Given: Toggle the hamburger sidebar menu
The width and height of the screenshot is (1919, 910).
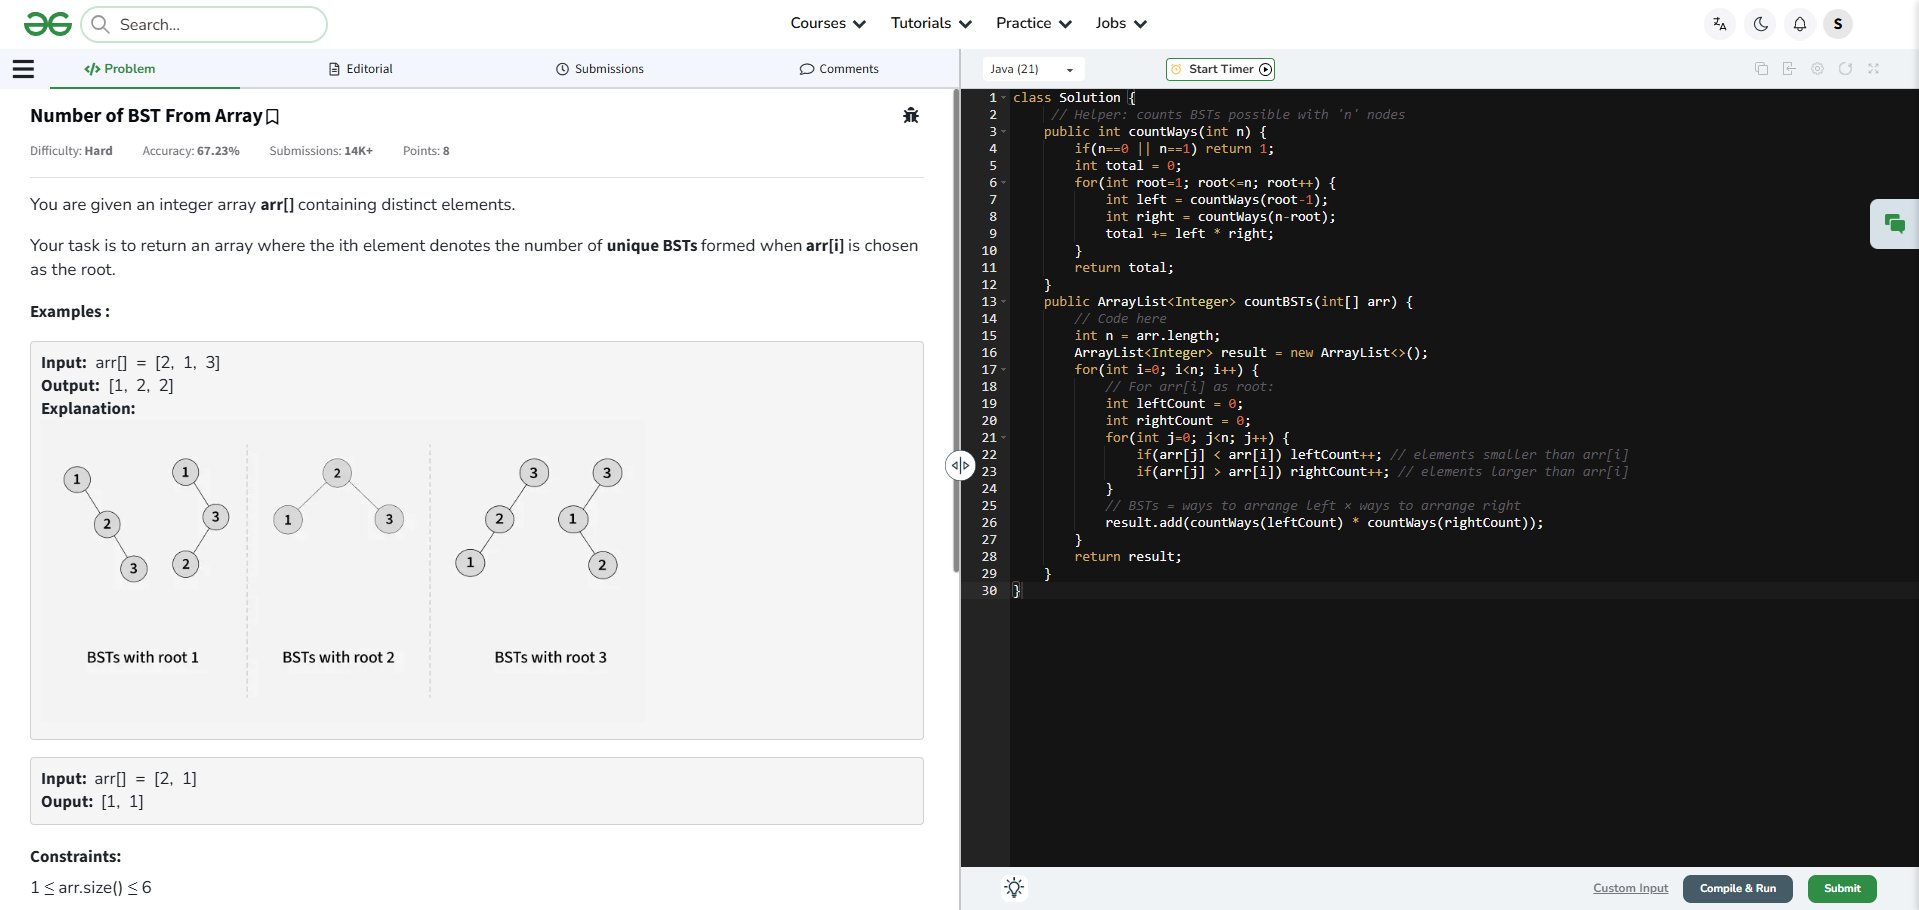Looking at the screenshot, I should (23, 69).
